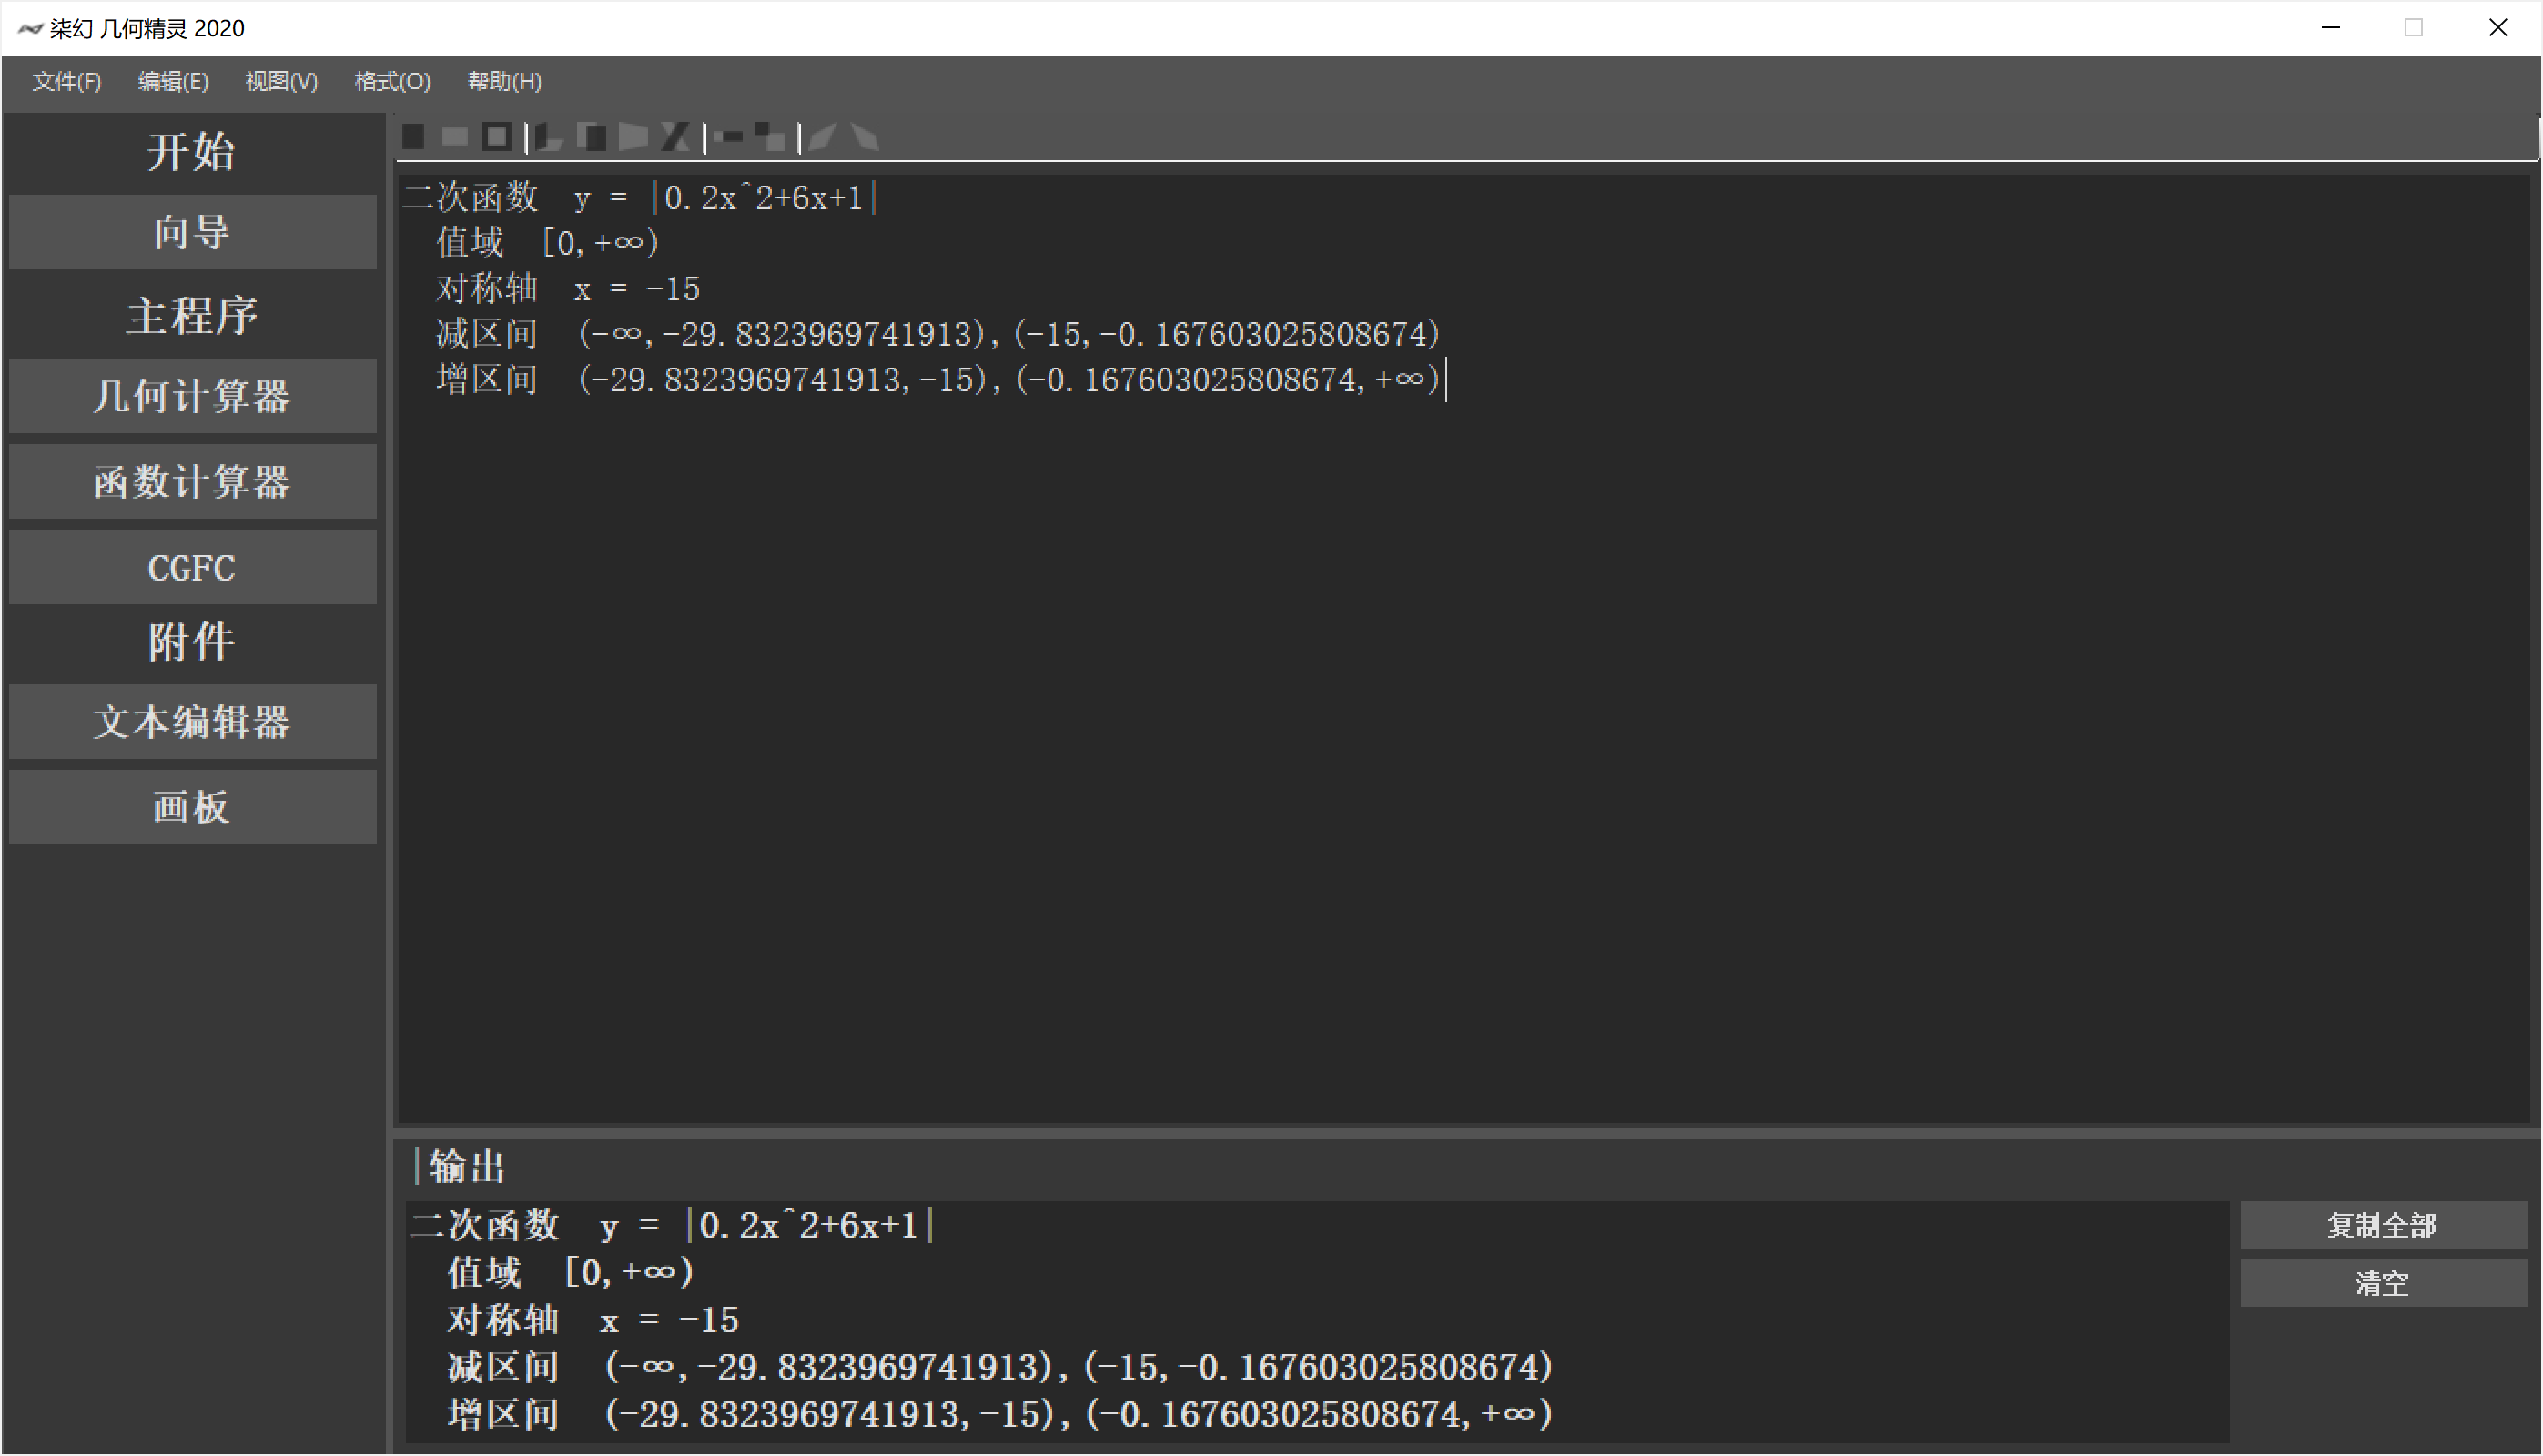
Task: Click the dark panel with folded shadow icon
Action: pyautogui.click(x=549, y=137)
